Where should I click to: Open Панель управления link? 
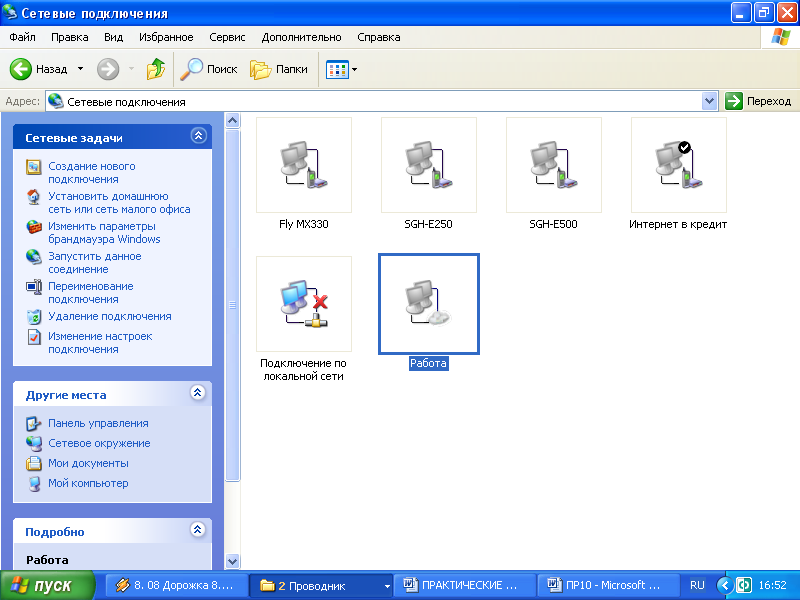click(x=98, y=423)
